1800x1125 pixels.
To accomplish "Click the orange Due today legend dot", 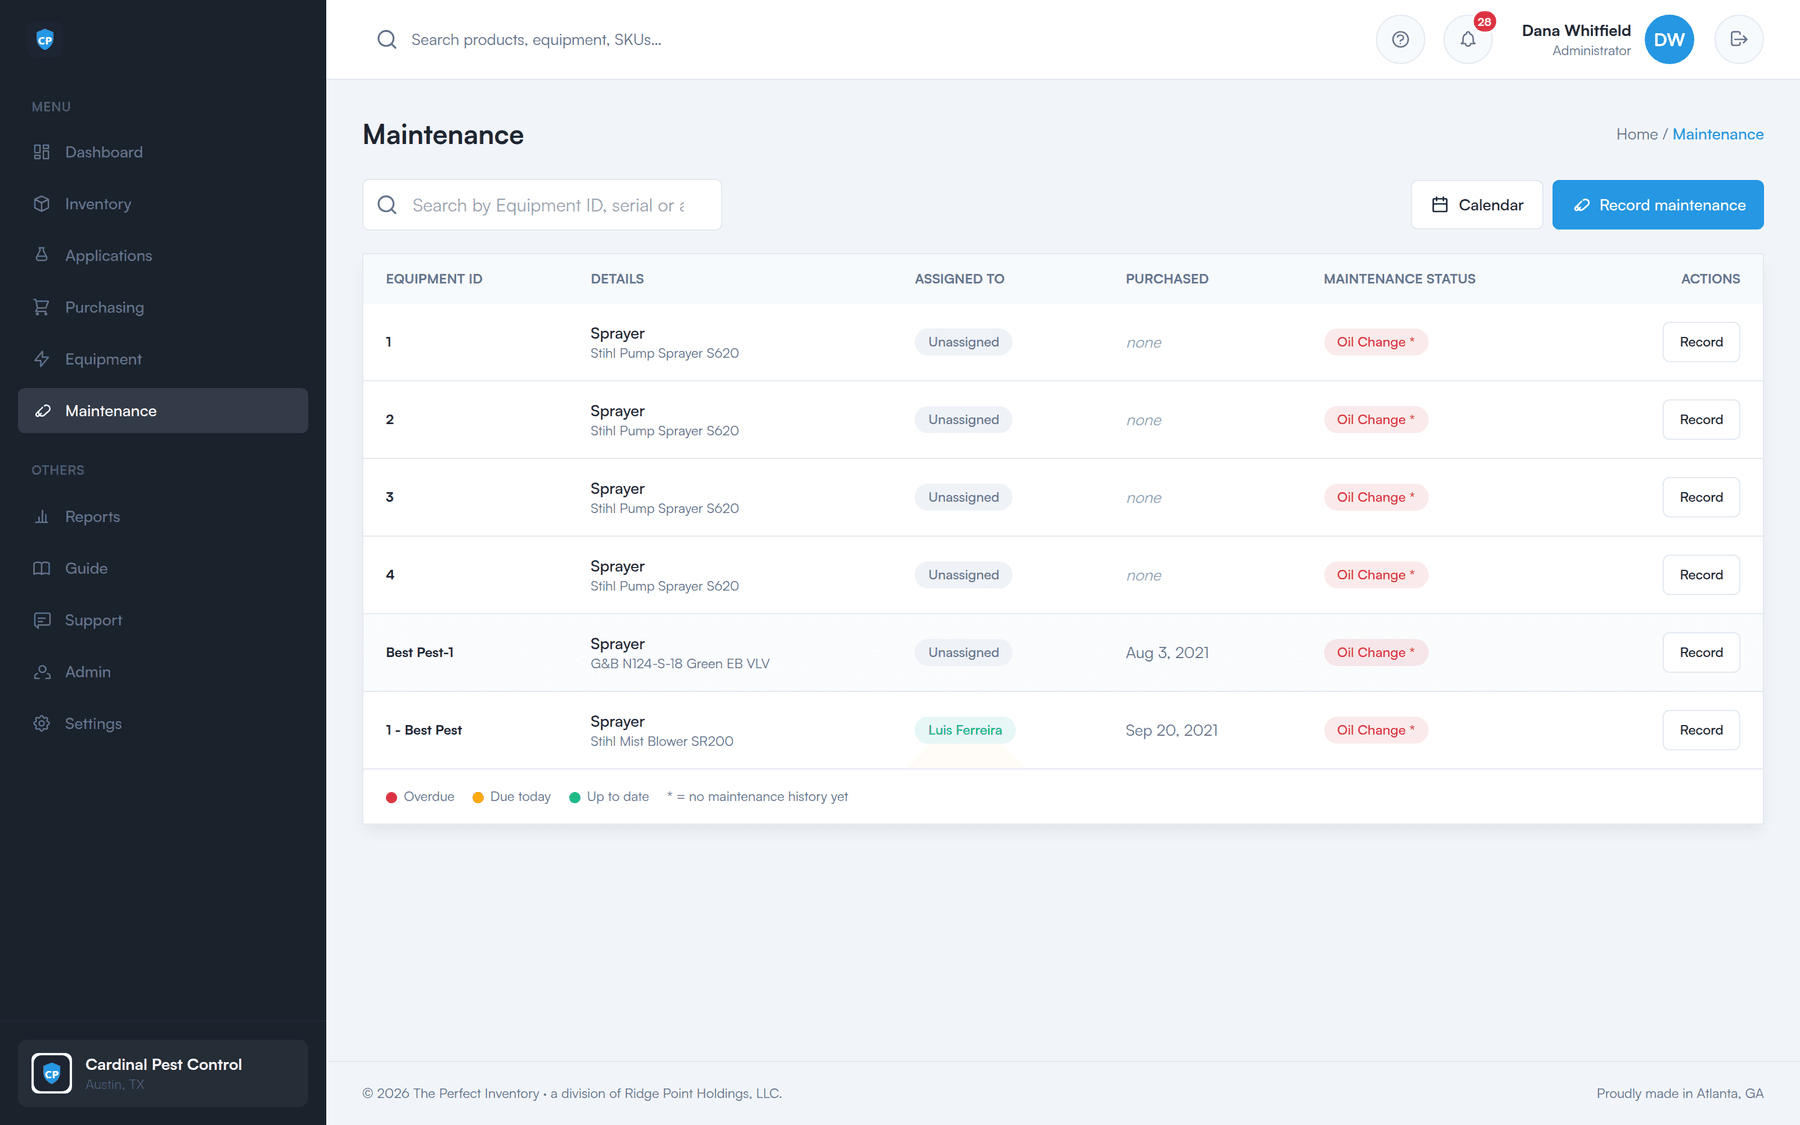I will click(x=478, y=797).
